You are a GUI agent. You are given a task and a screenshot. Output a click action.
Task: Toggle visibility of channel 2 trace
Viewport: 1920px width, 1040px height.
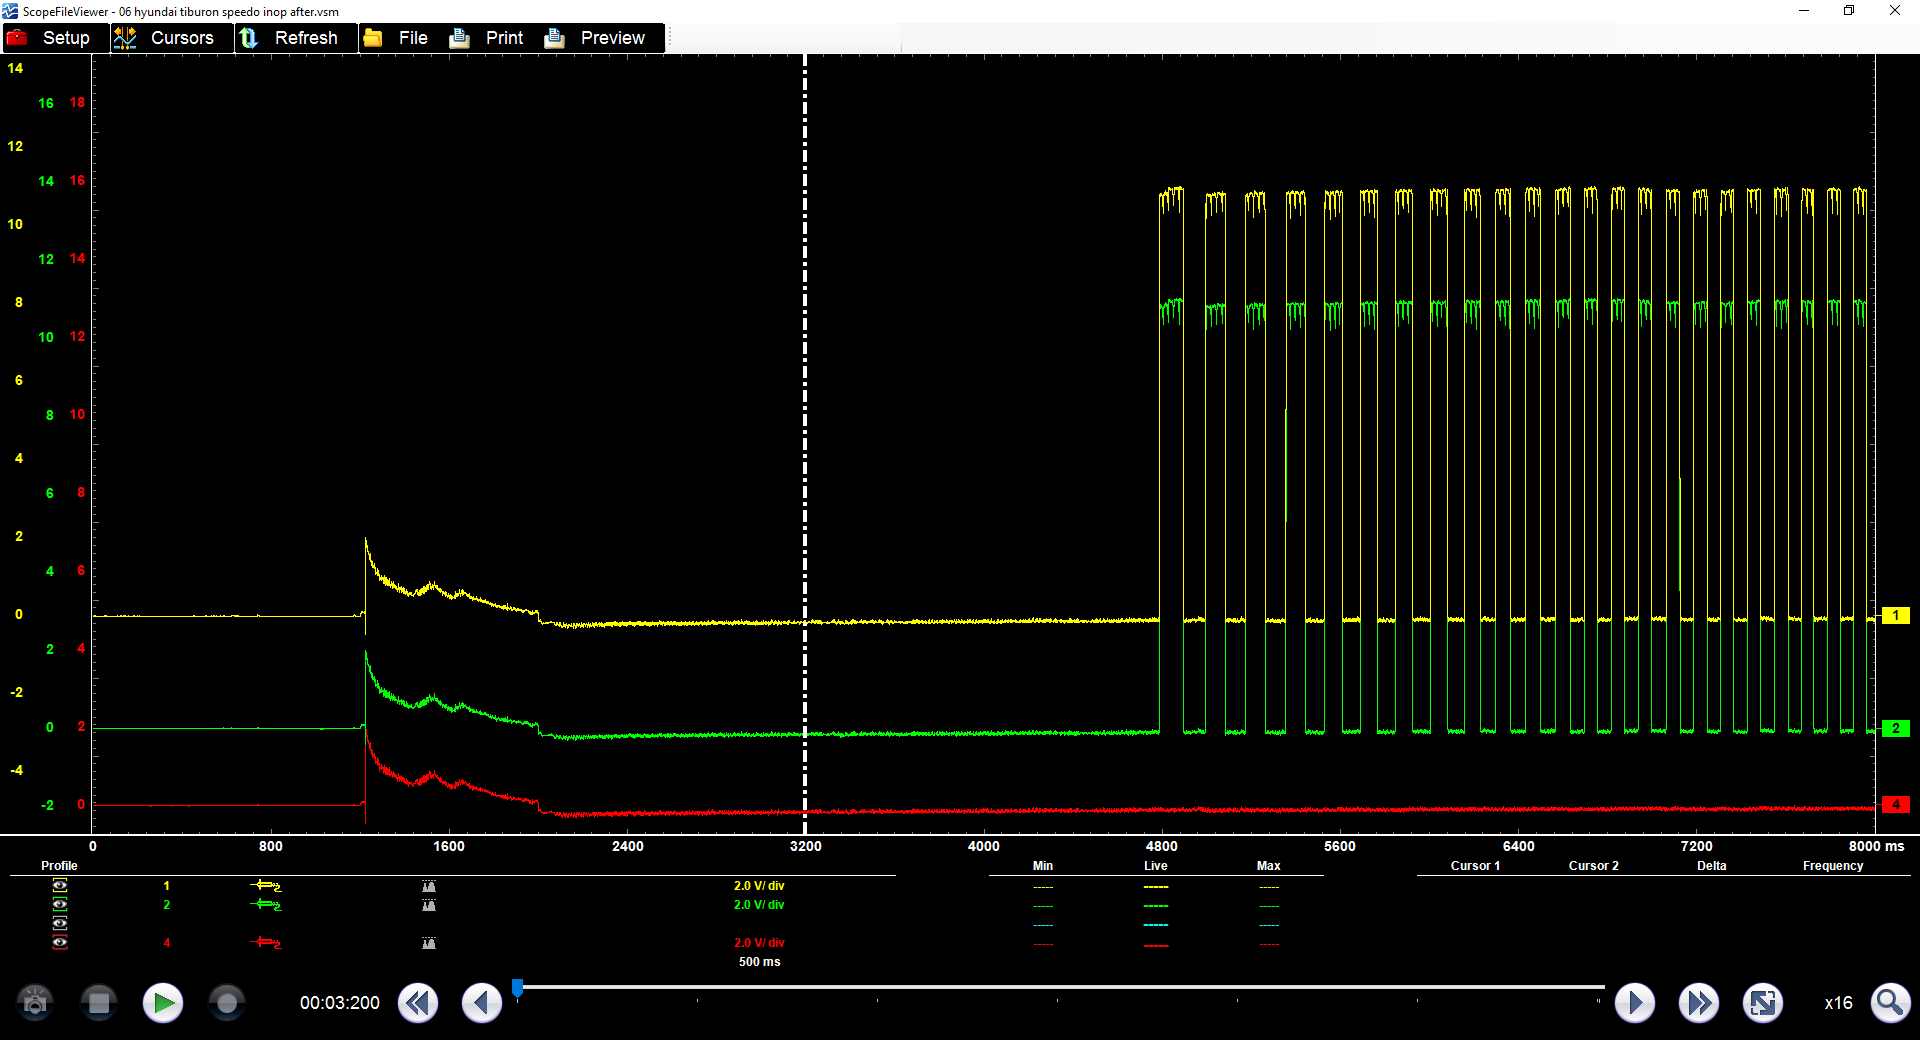(60, 904)
